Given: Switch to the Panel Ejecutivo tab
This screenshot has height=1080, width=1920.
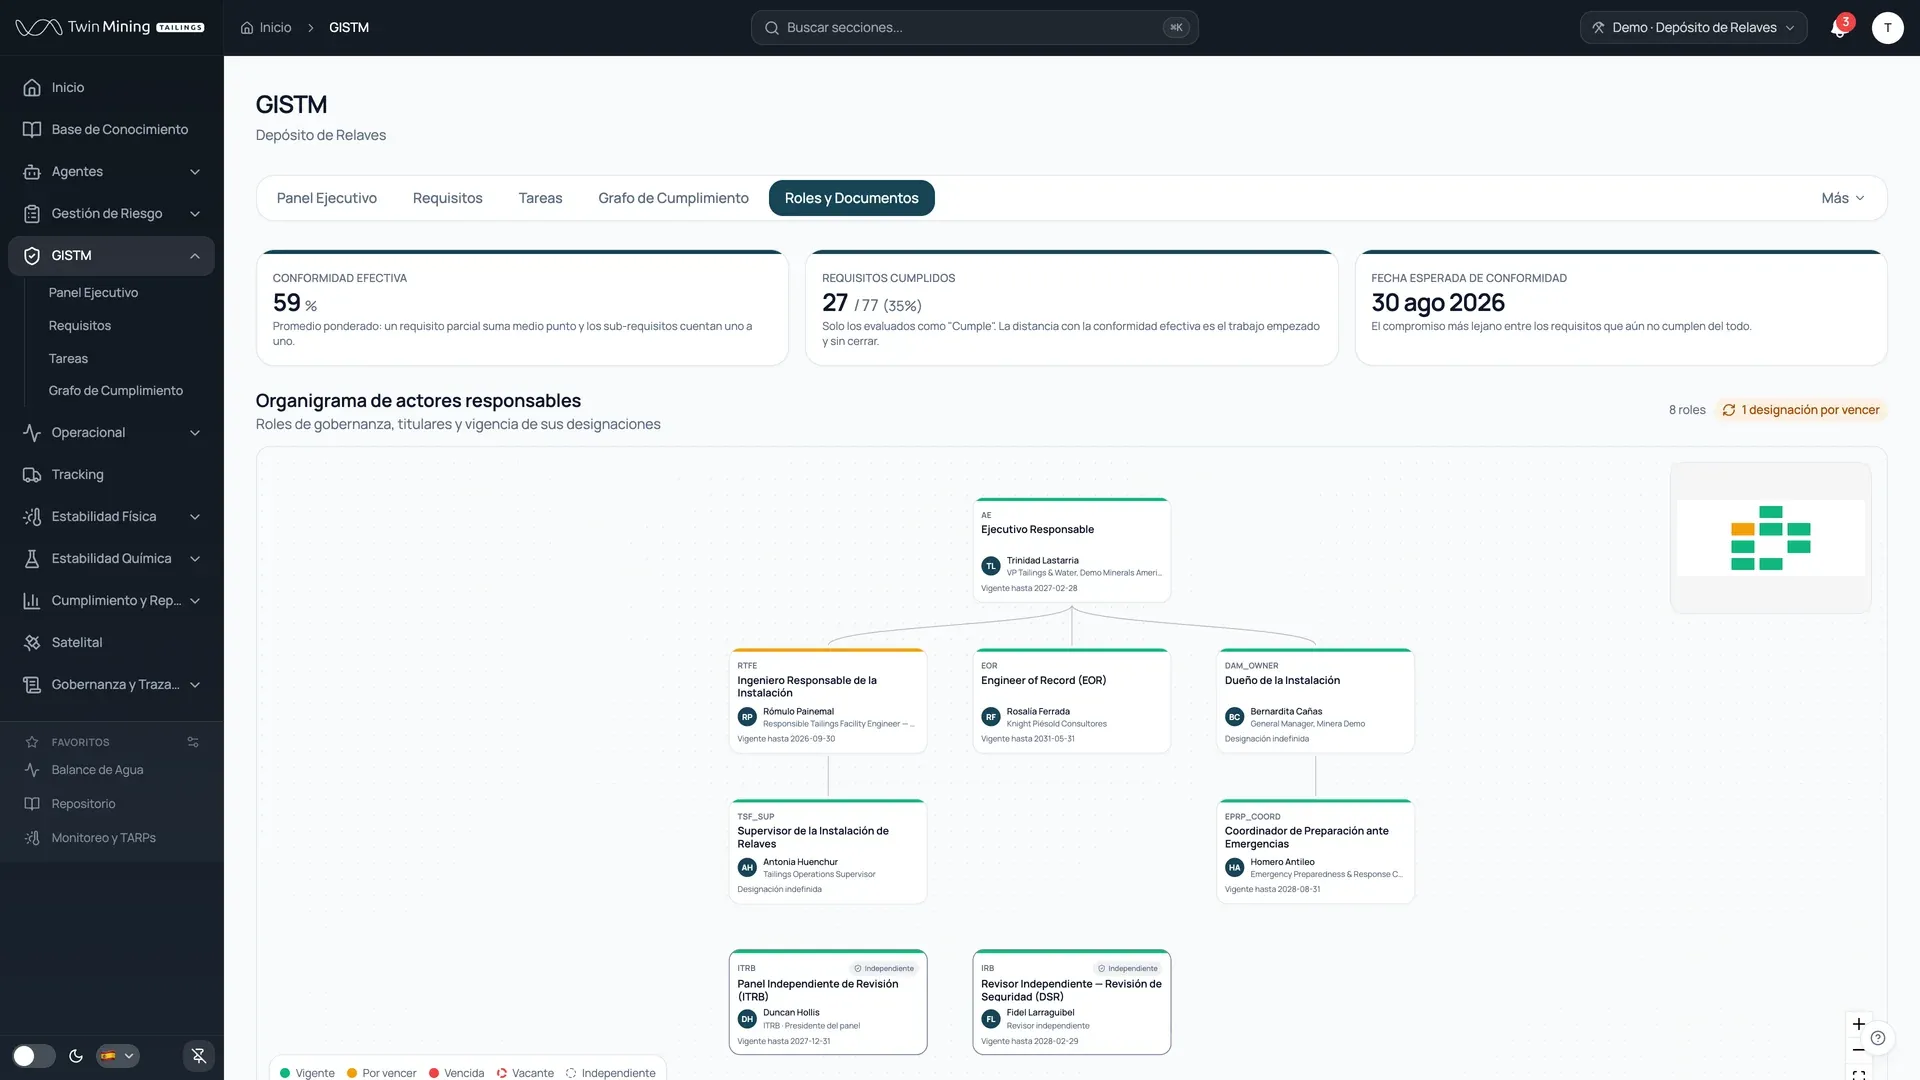Looking at the screenshot, I should tap(327, 198).
